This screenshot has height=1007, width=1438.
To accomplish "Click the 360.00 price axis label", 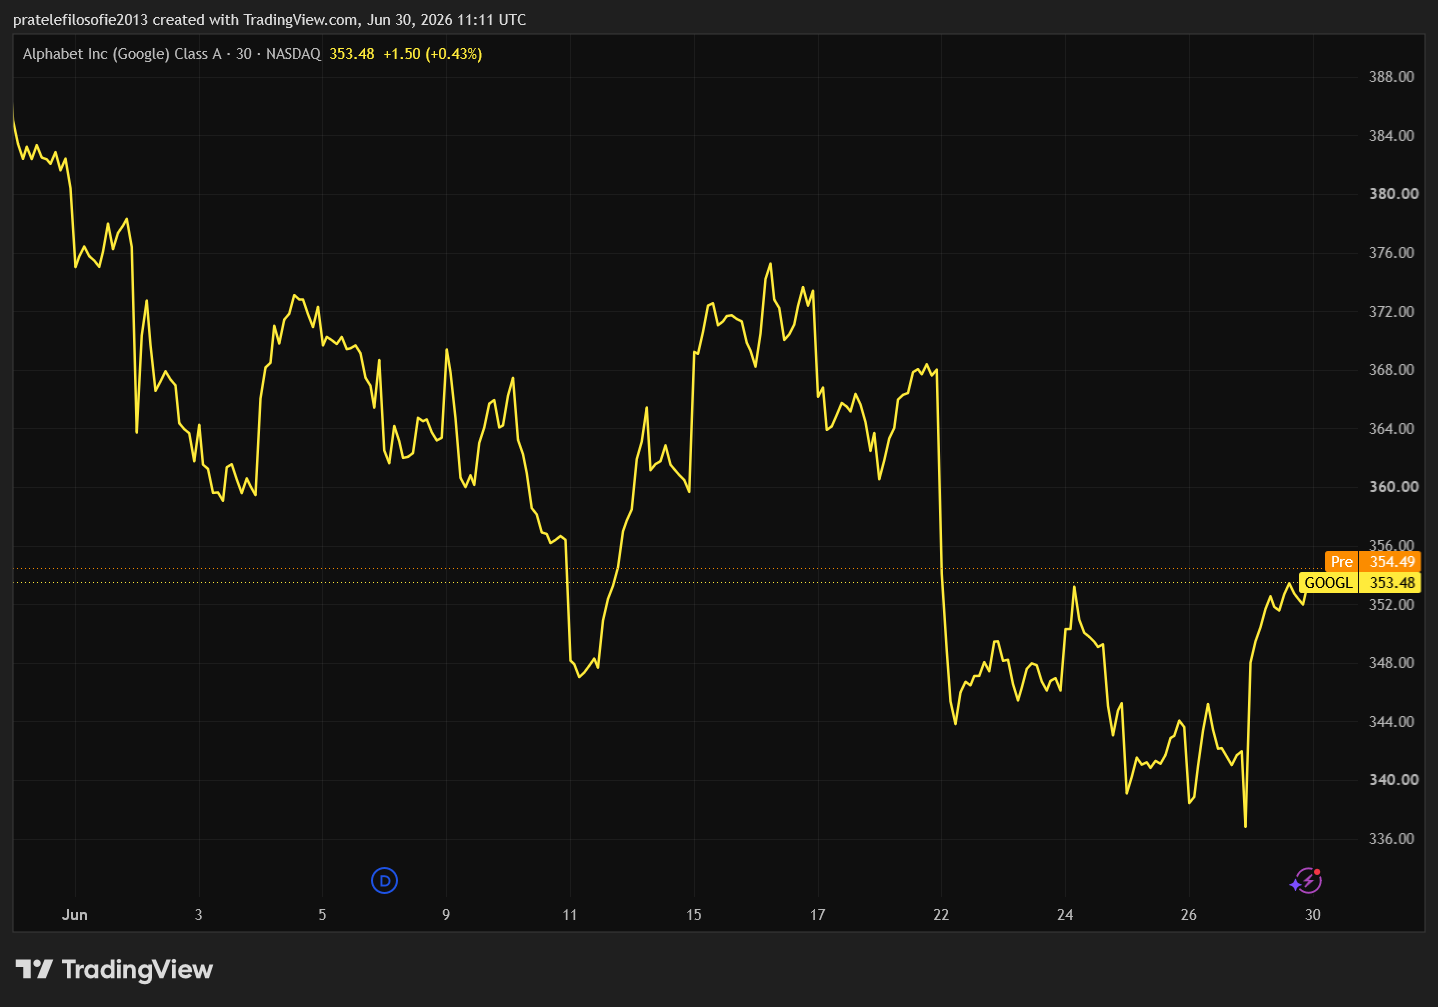I will pos(1393,487).
